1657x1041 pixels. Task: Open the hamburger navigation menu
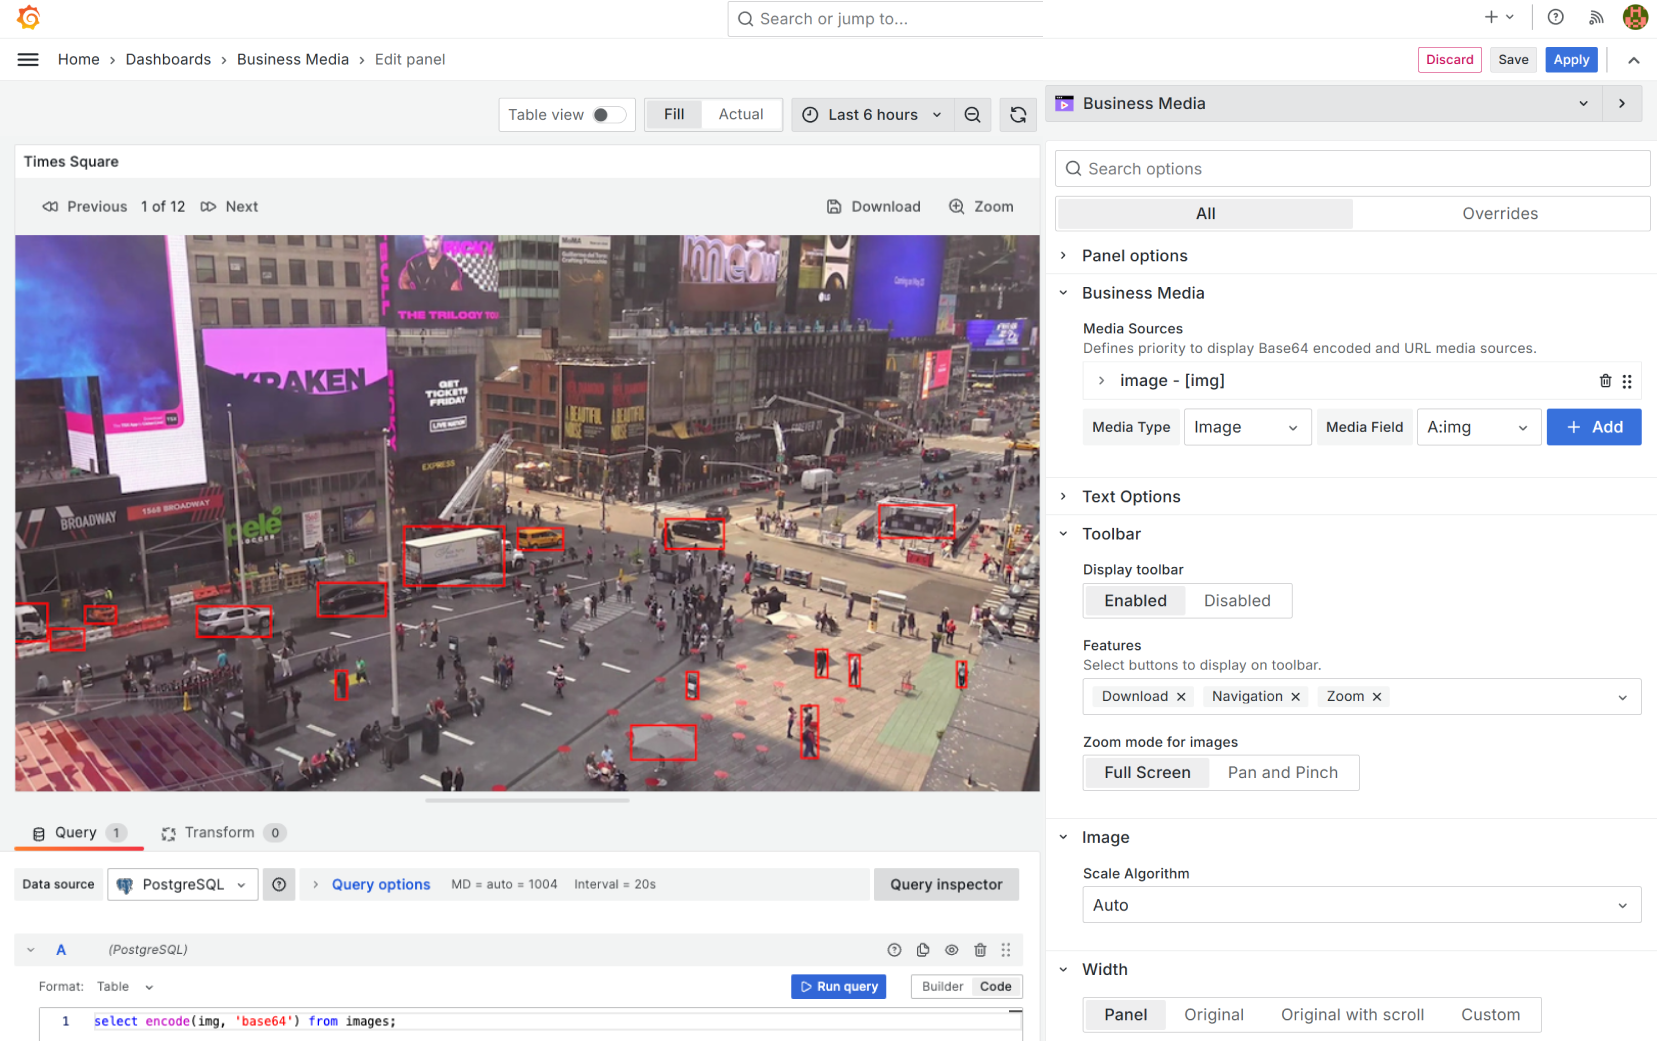tap(28, 60)
